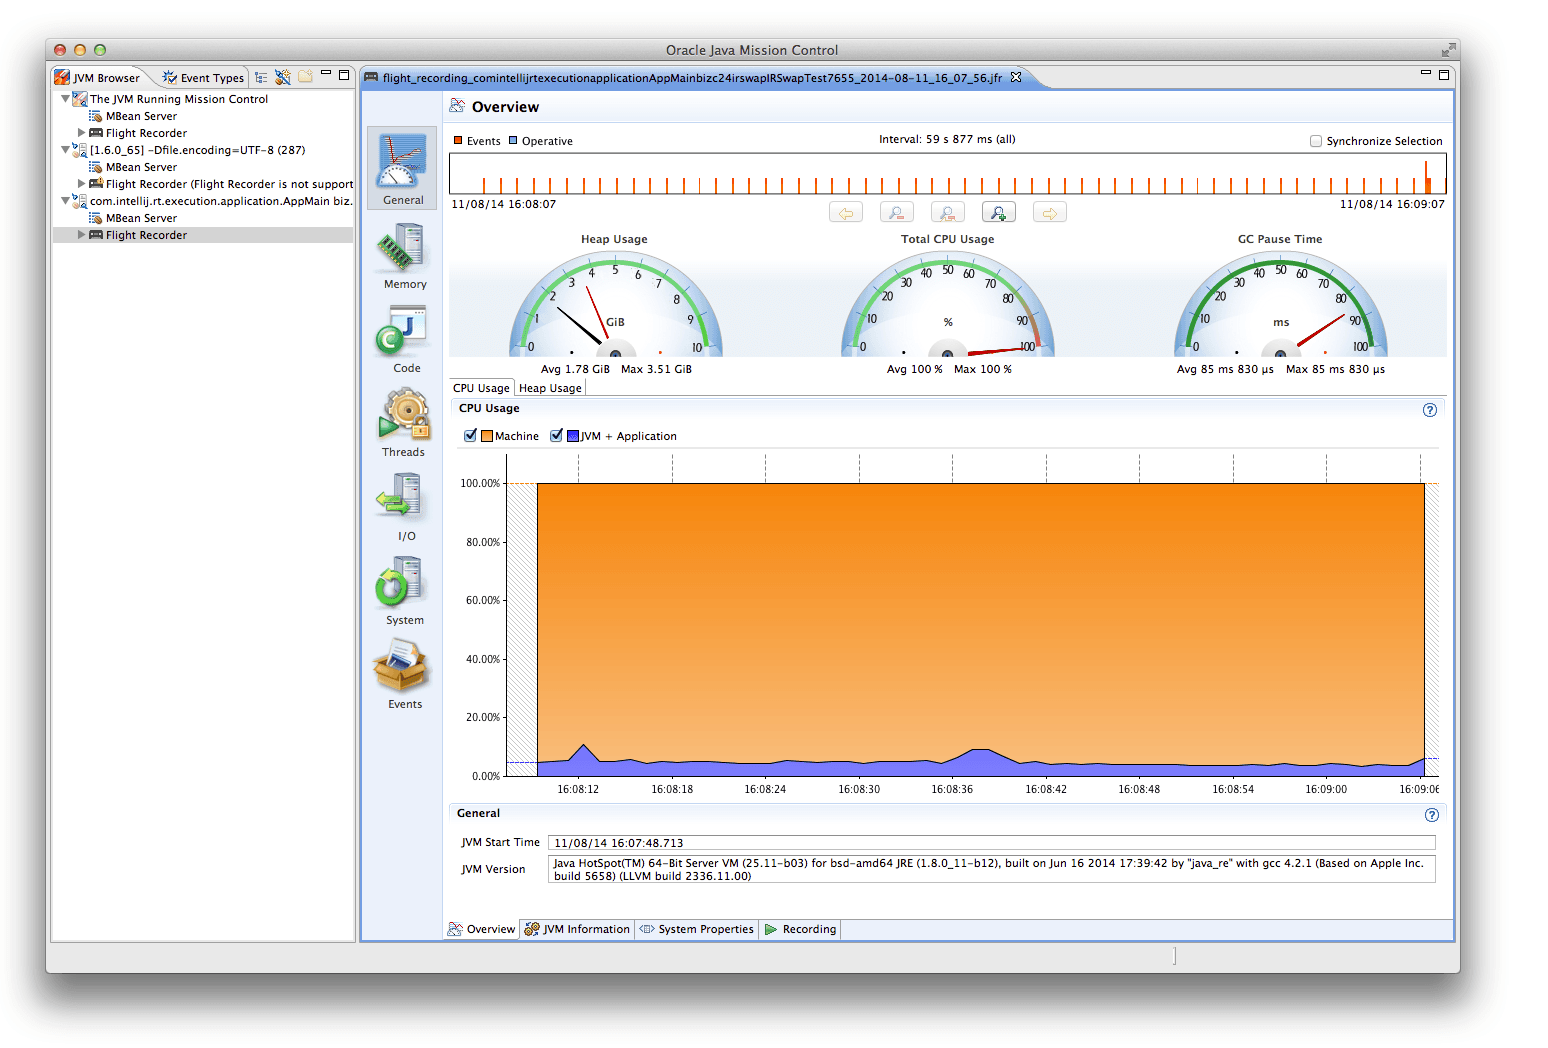The height and width of the screenshot is (1048, 1548).
Task: Switch to the Heap Usage tab
Action: (x=549, y=388)
